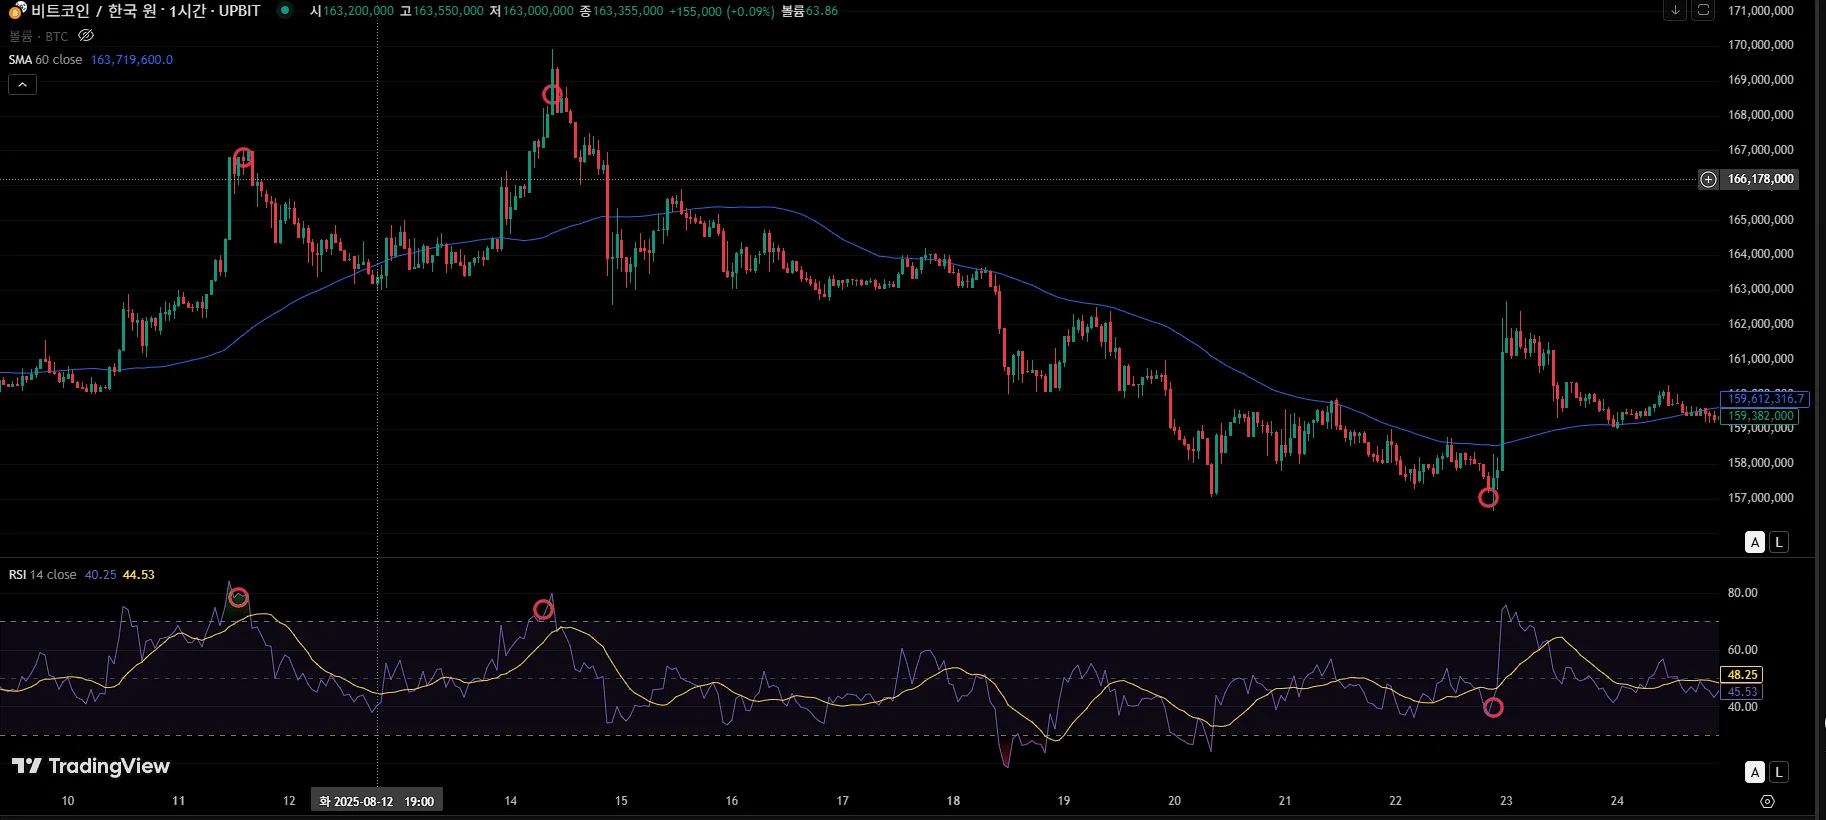1826x820 pixels.
Task: Select the RSI 14 close legend
Action: (x=43, y=575)
